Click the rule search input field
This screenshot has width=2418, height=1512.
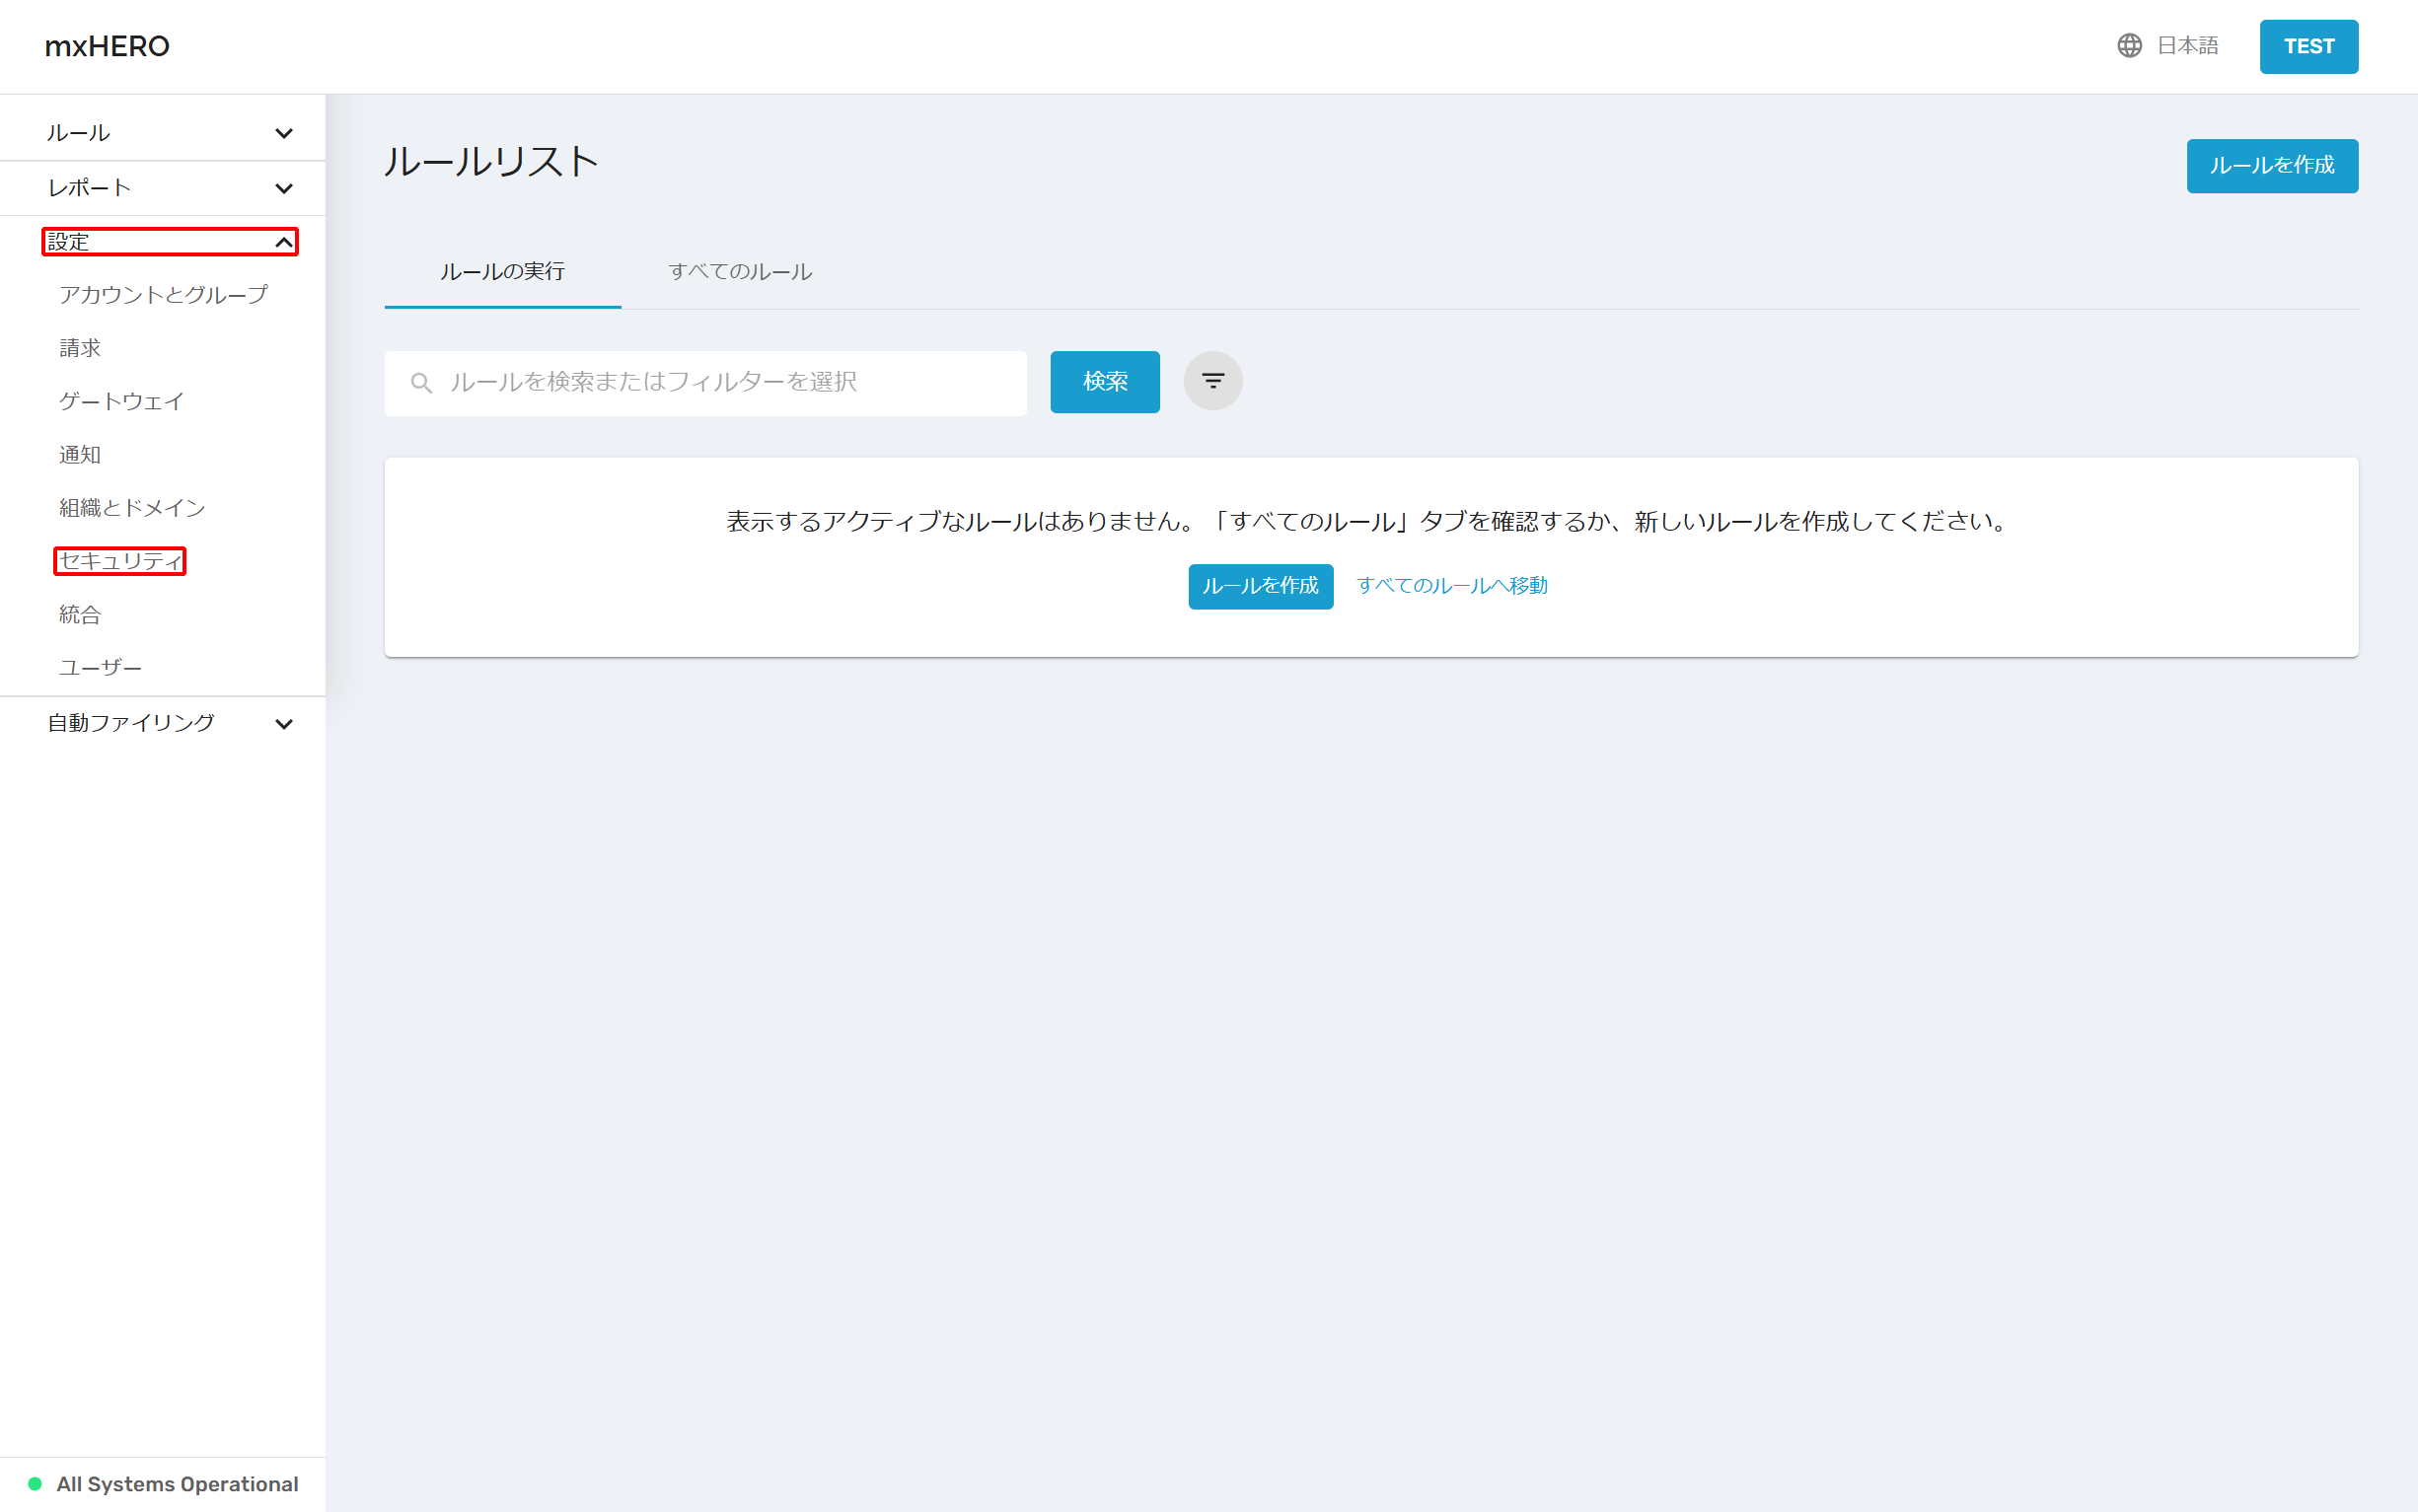coord(730,382)
